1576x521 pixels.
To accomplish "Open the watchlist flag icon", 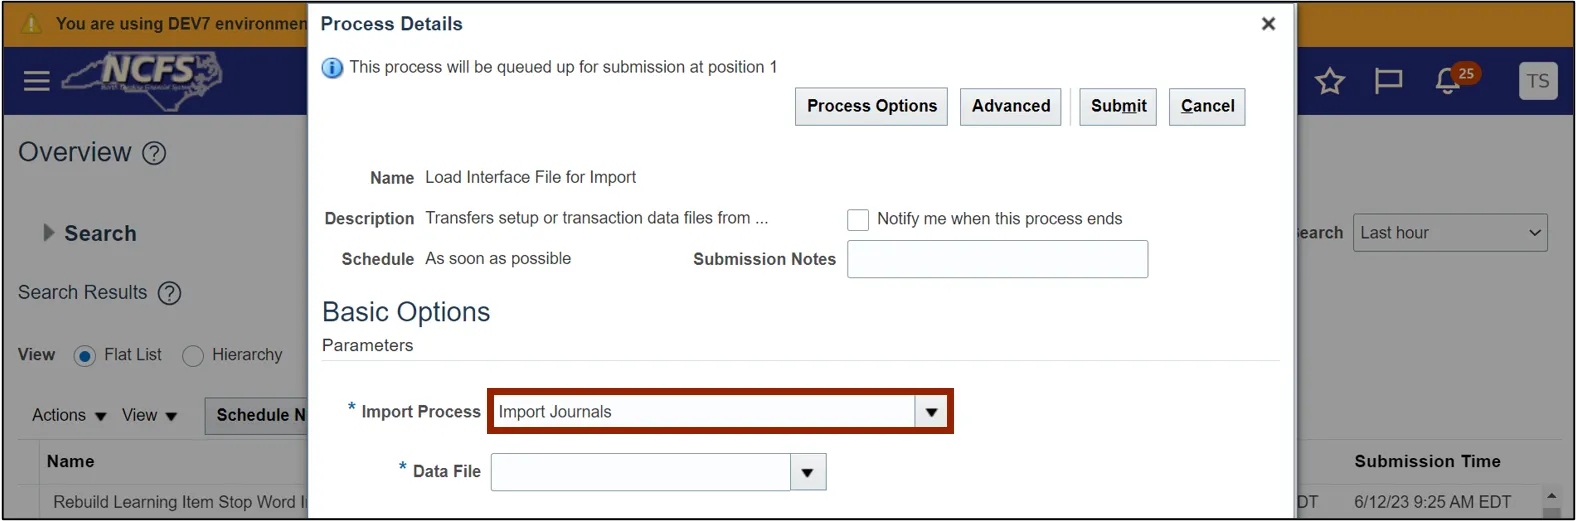I will pyautogui.click(x=1388, y=81).
